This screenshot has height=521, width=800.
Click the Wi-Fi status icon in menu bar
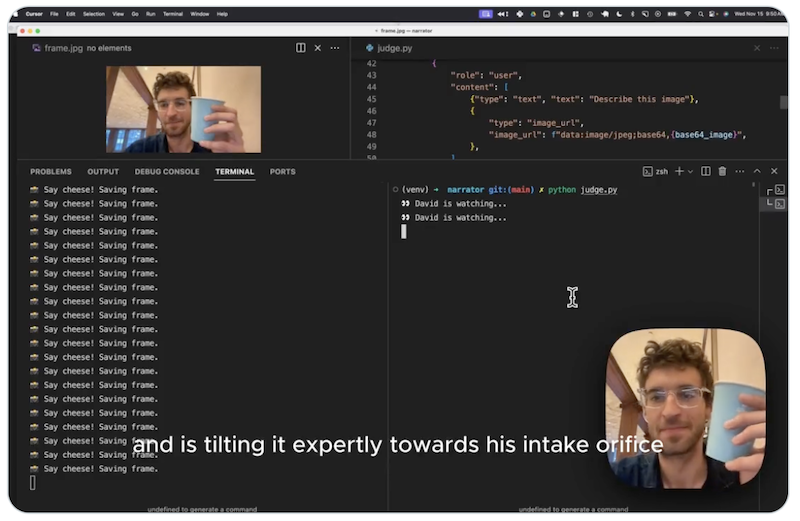click(687, 14)
